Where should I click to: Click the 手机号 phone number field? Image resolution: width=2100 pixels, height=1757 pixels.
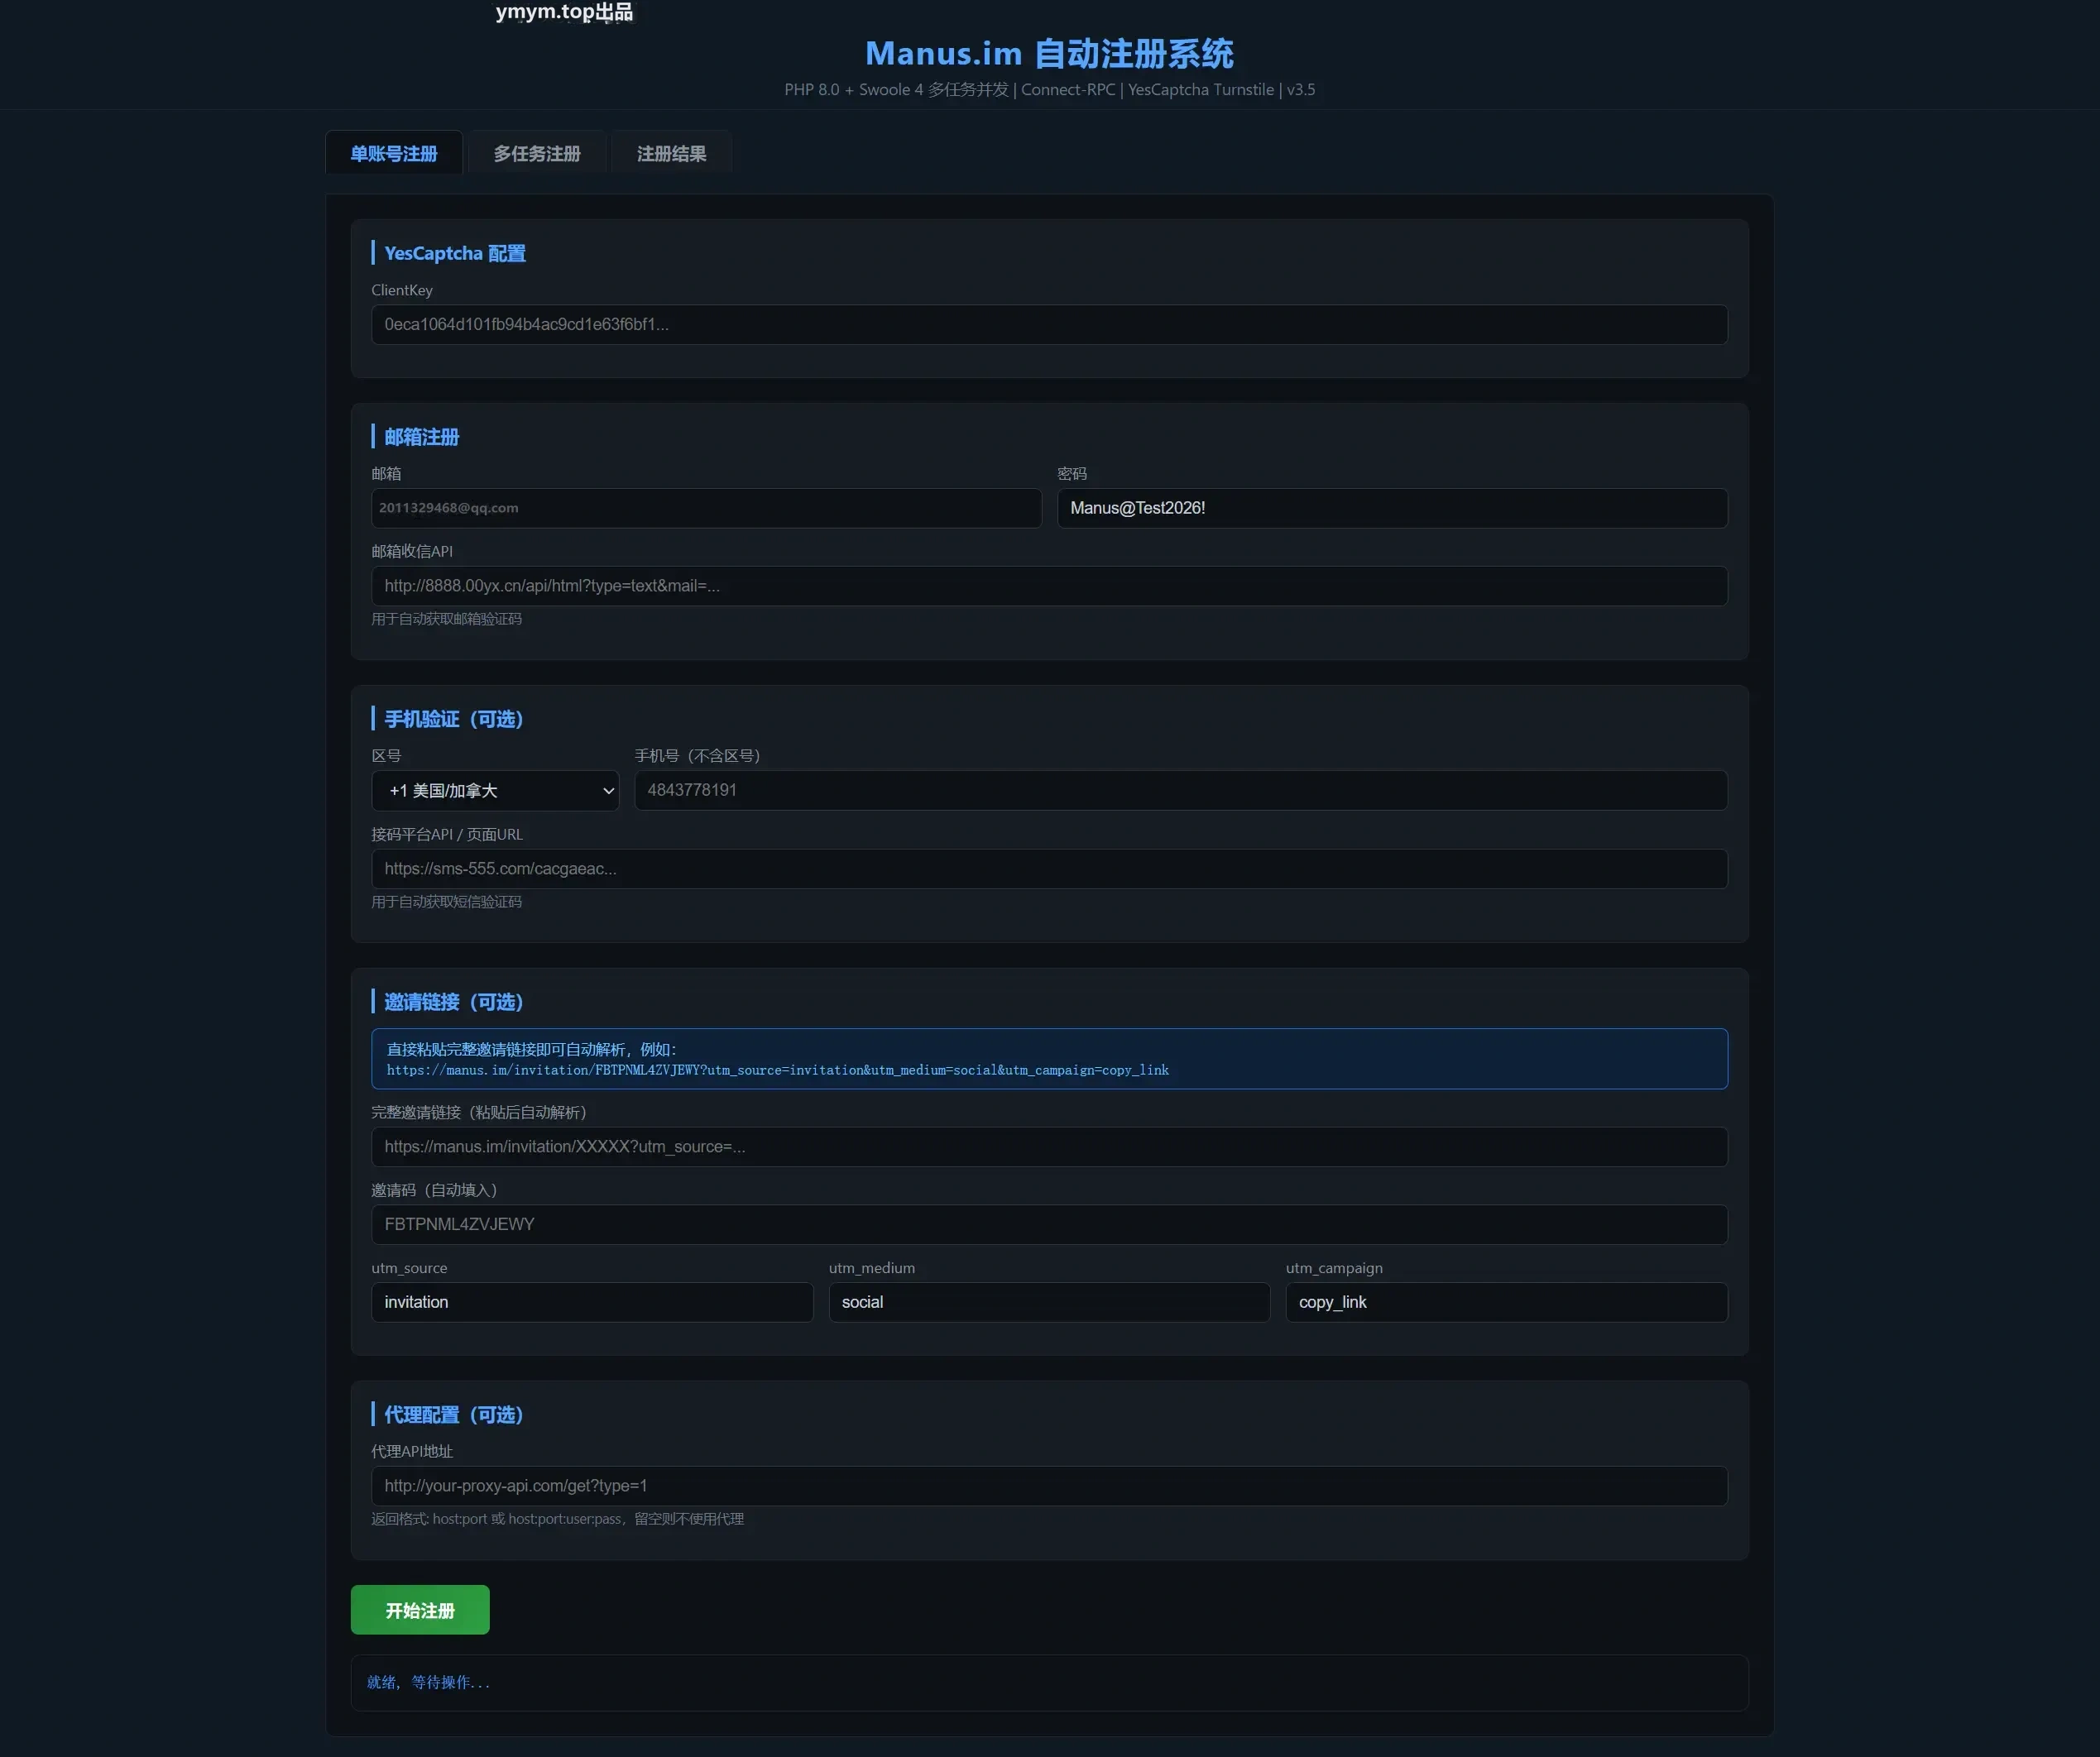(x=1180, y=790)
